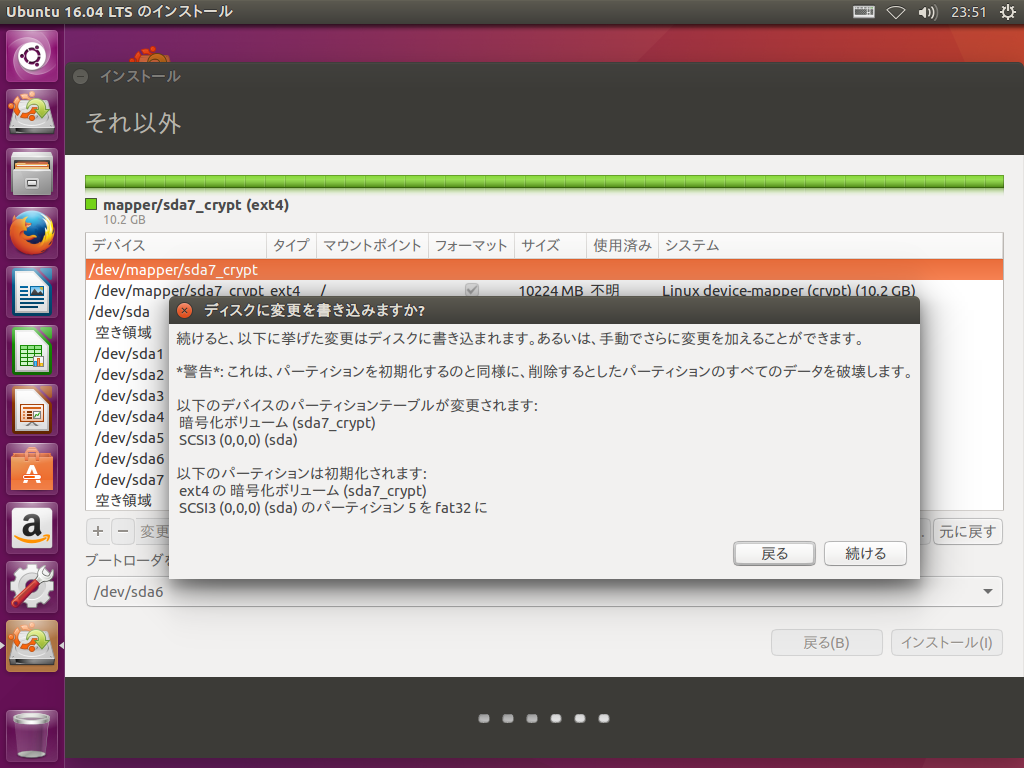Click the green partition usage bar

click(544, 182)
